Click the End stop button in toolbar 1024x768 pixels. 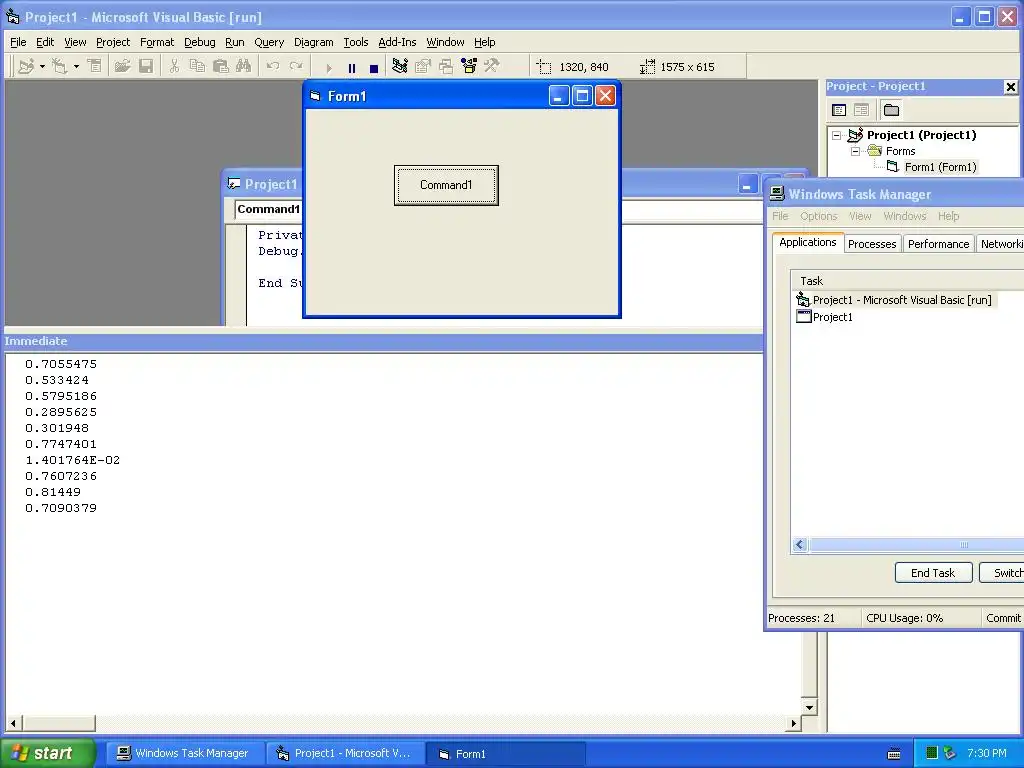(x=374, y=67)
